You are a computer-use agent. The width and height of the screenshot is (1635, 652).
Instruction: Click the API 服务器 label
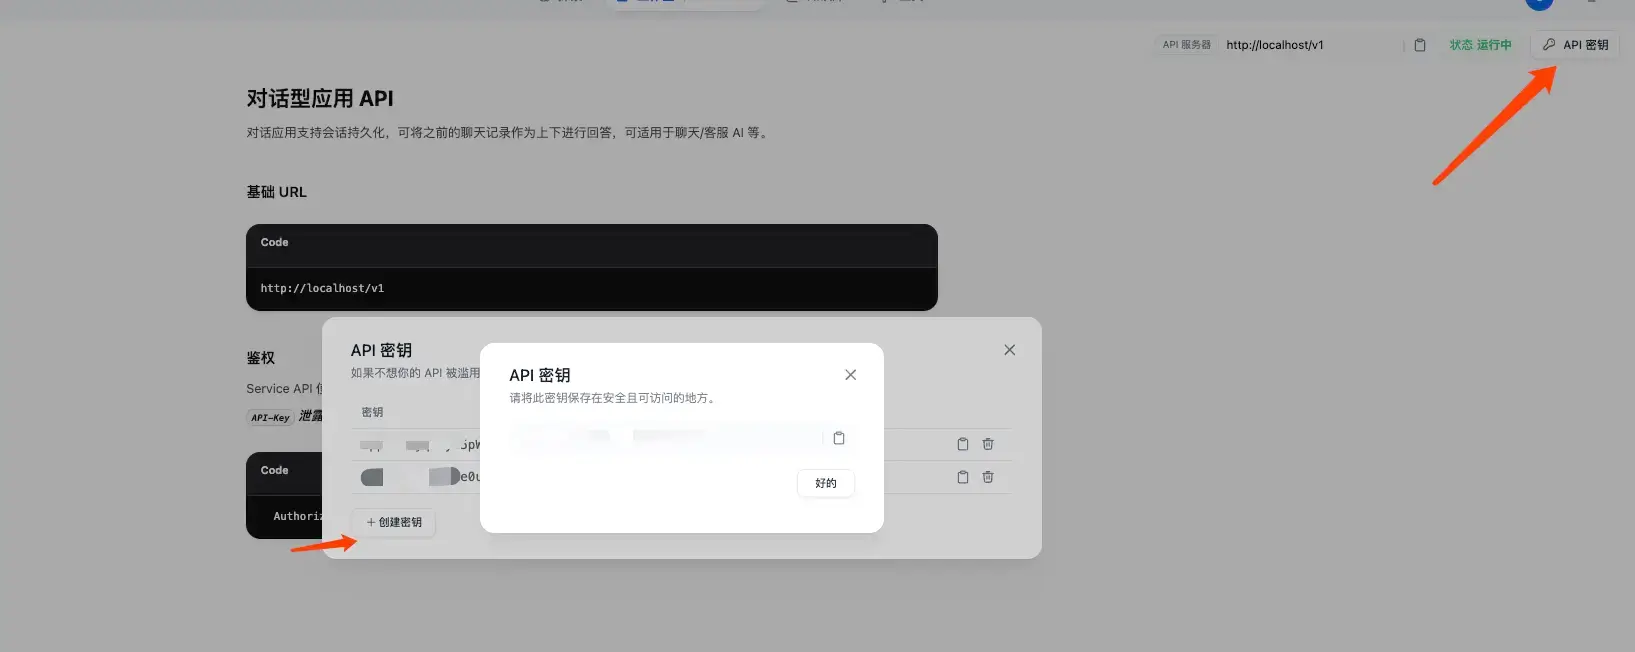point(1186,45)
